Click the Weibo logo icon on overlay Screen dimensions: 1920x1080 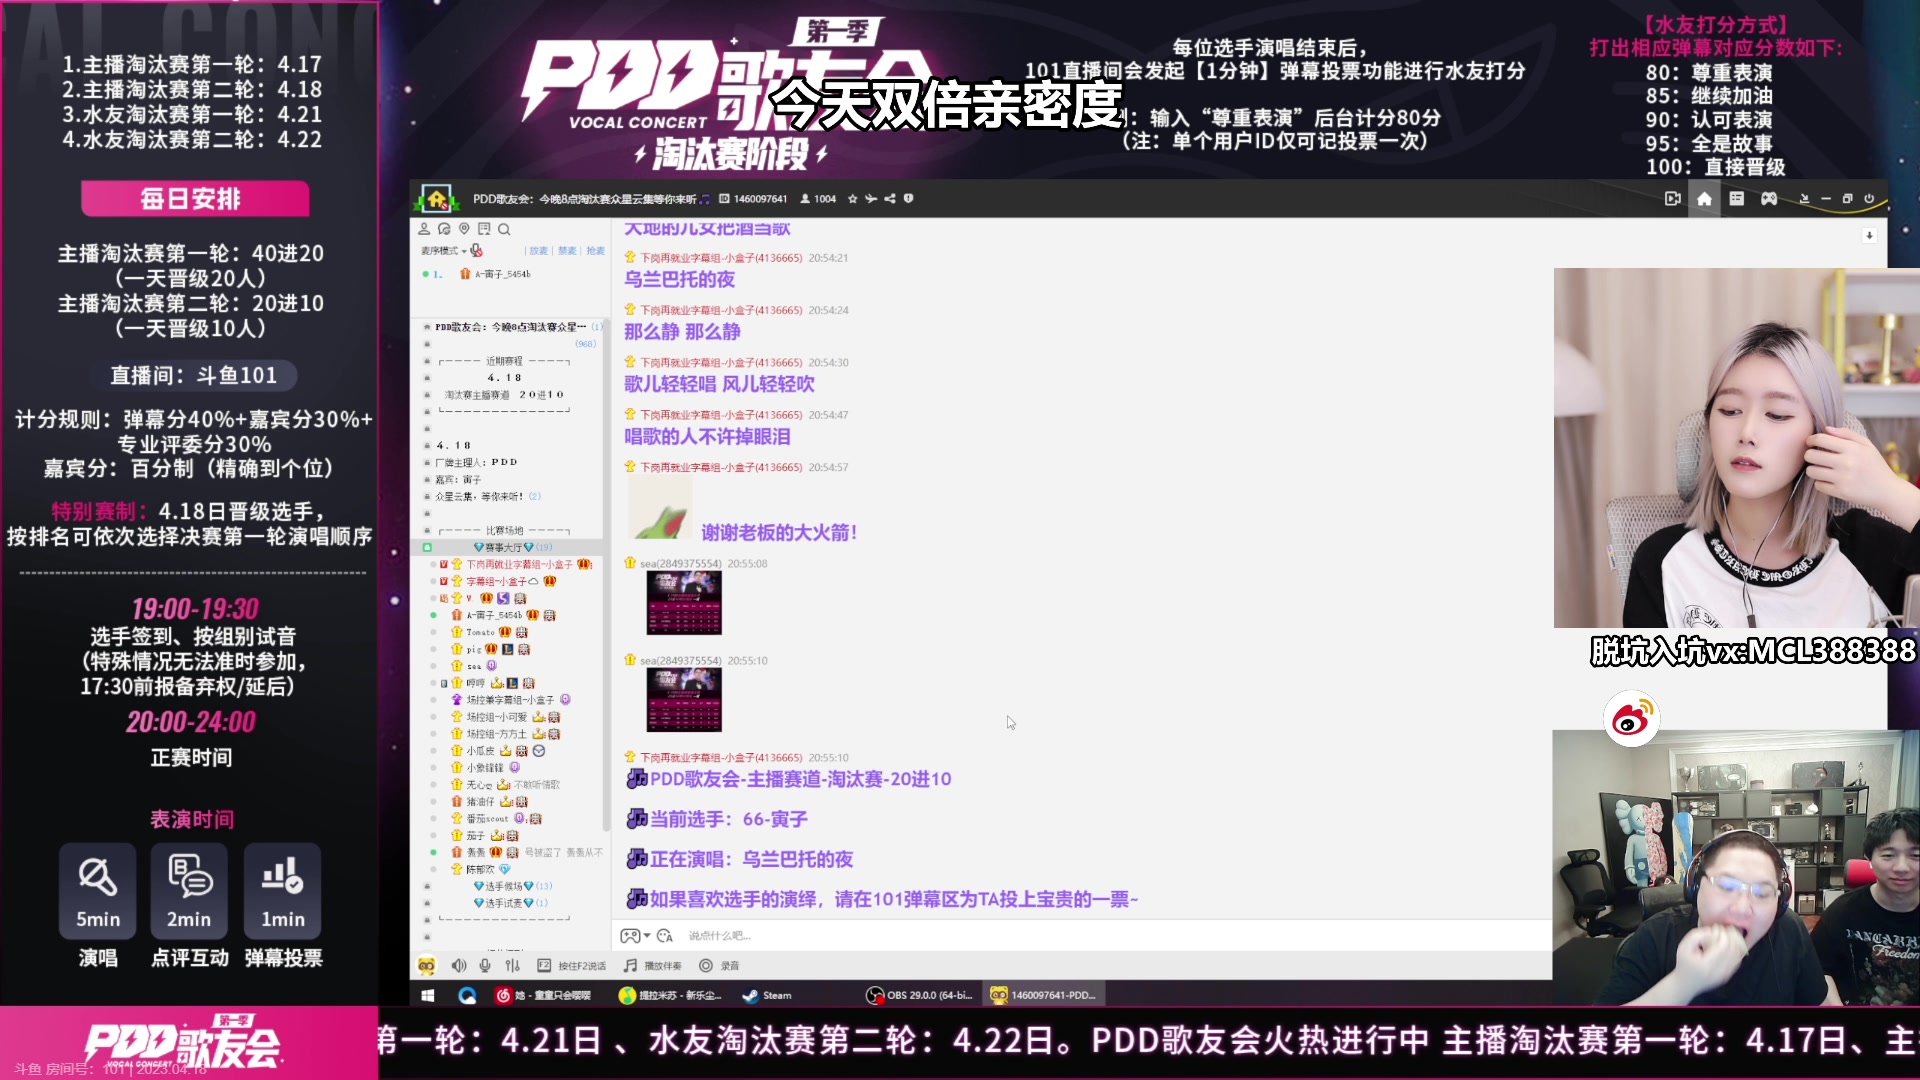click(1631, 719)
